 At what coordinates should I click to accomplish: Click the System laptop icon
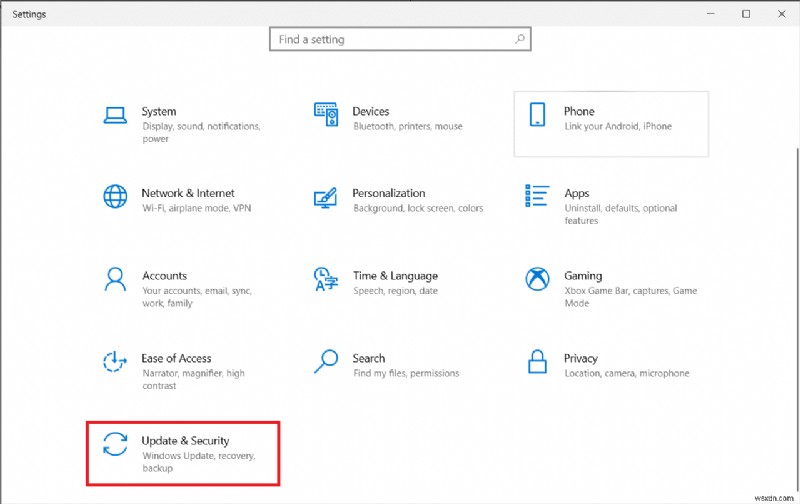pyautogui.click(x=115, y=115)
